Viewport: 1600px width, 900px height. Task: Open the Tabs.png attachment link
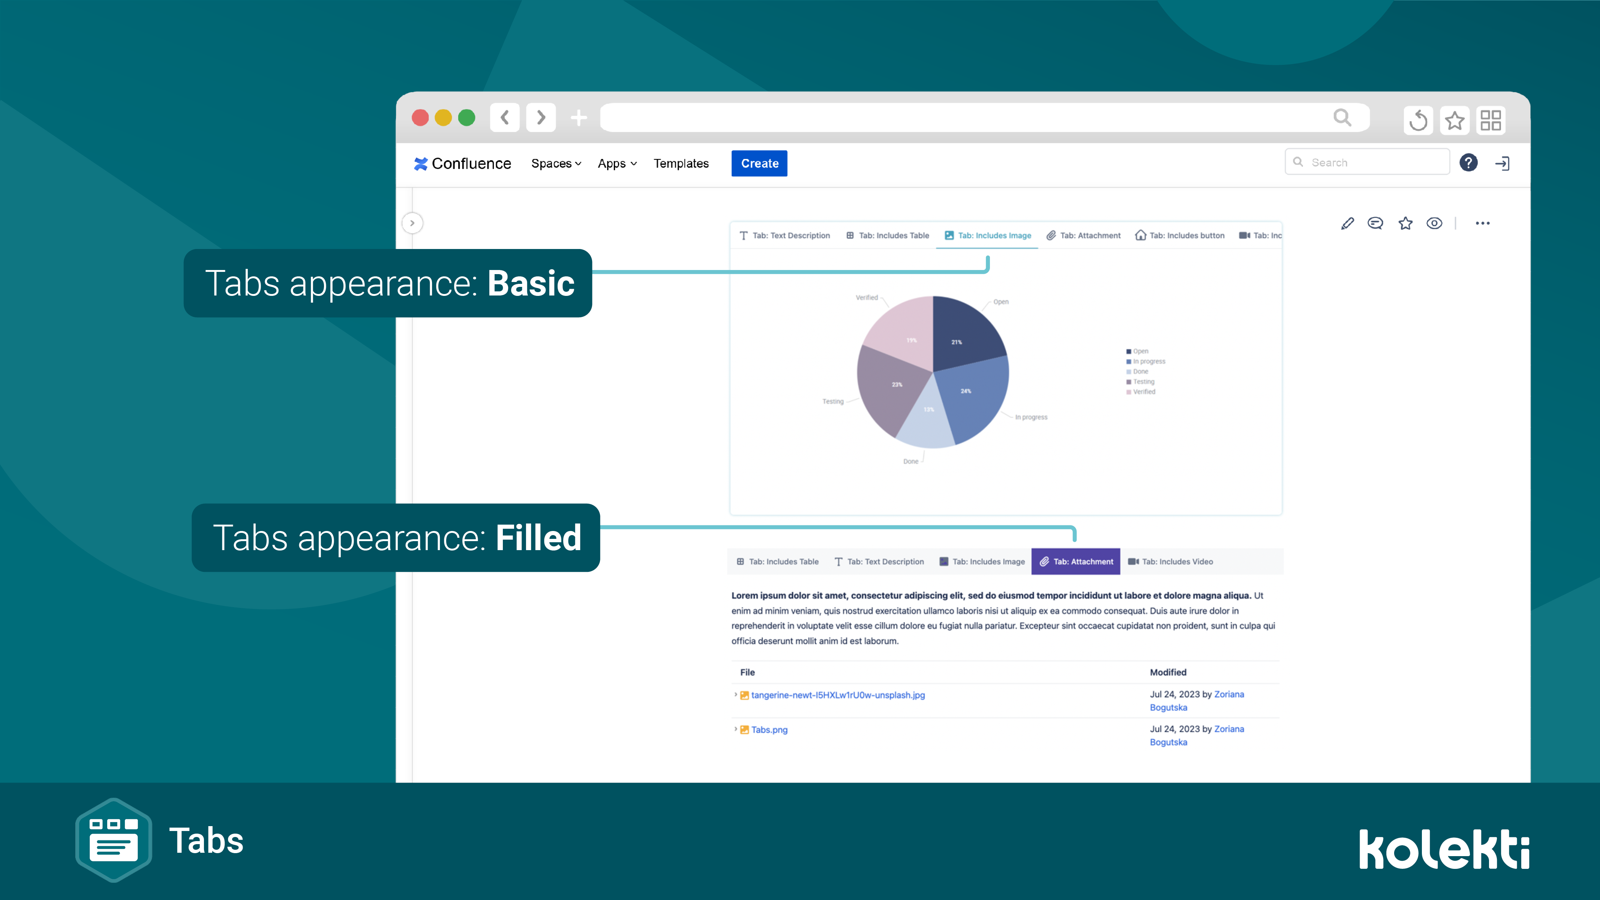(x=769, y=730)
